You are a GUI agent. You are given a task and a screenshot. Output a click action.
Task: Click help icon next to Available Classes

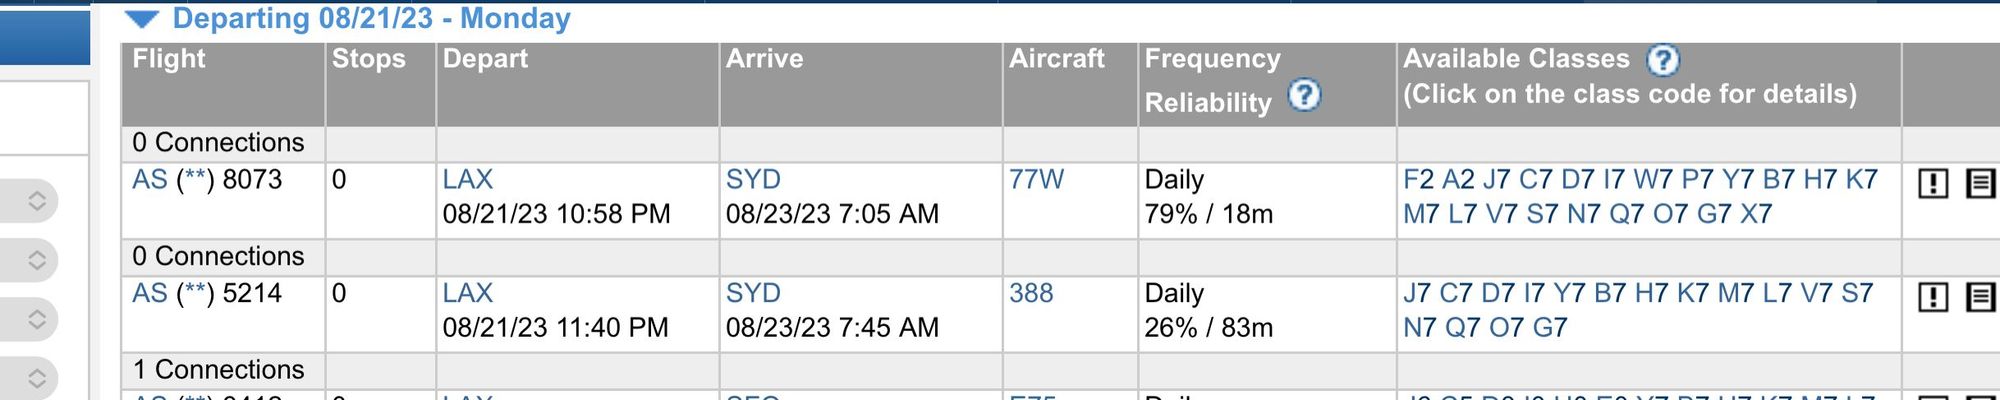click(1663, 60)
